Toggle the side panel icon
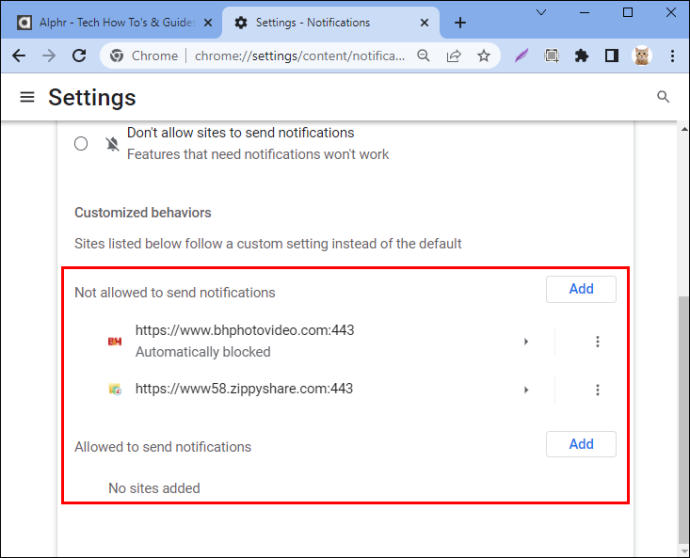 coord(611,56)
